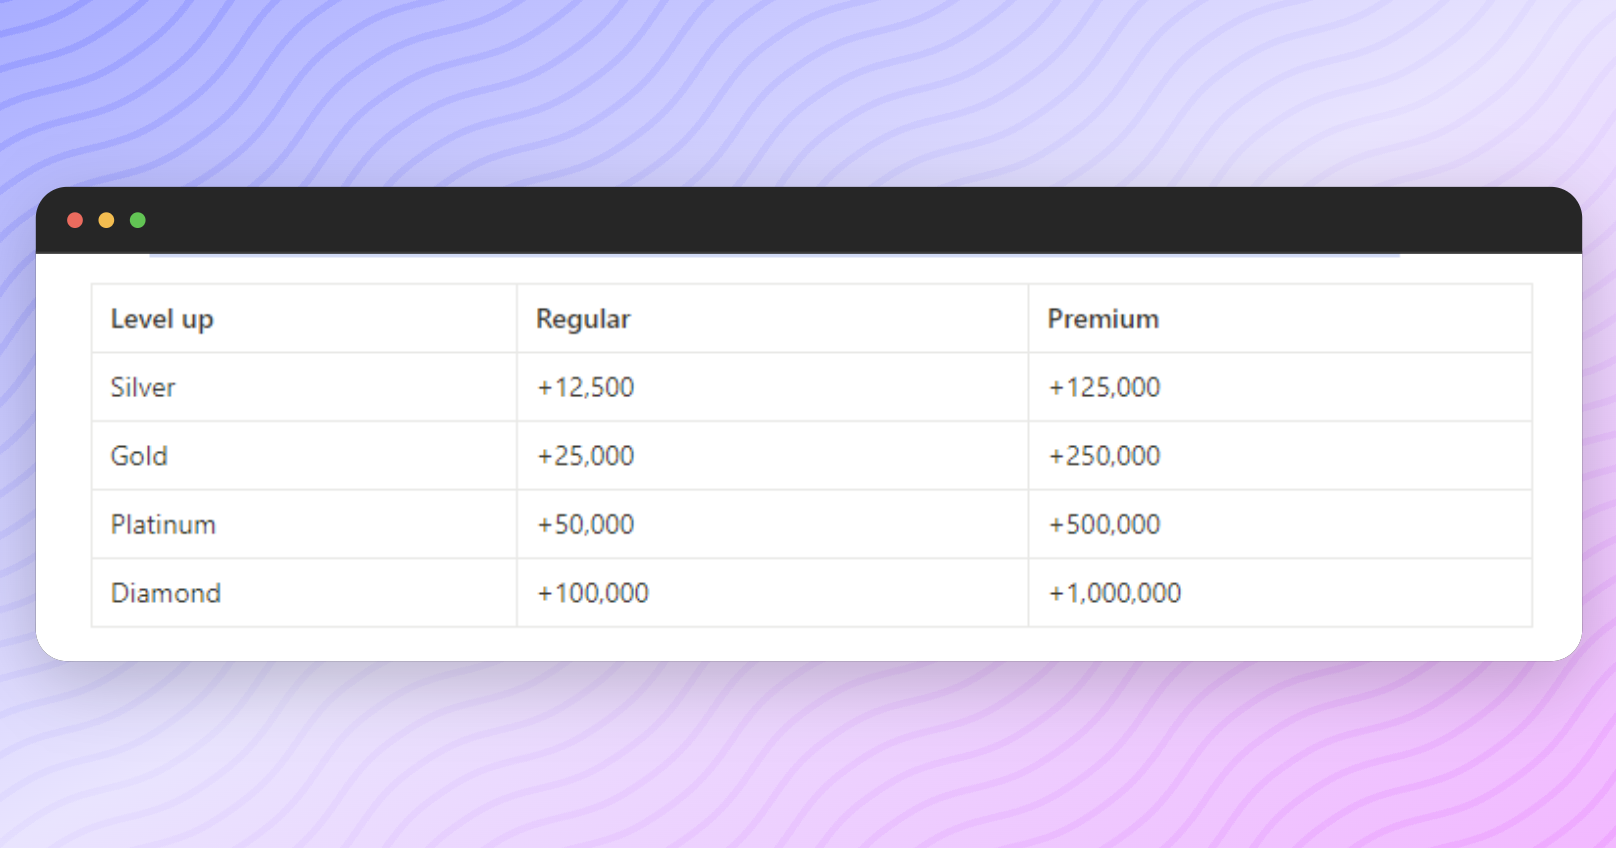The image size is (1616, 848).
Task: Click the dark window title bar
Action: click(808, 220)
